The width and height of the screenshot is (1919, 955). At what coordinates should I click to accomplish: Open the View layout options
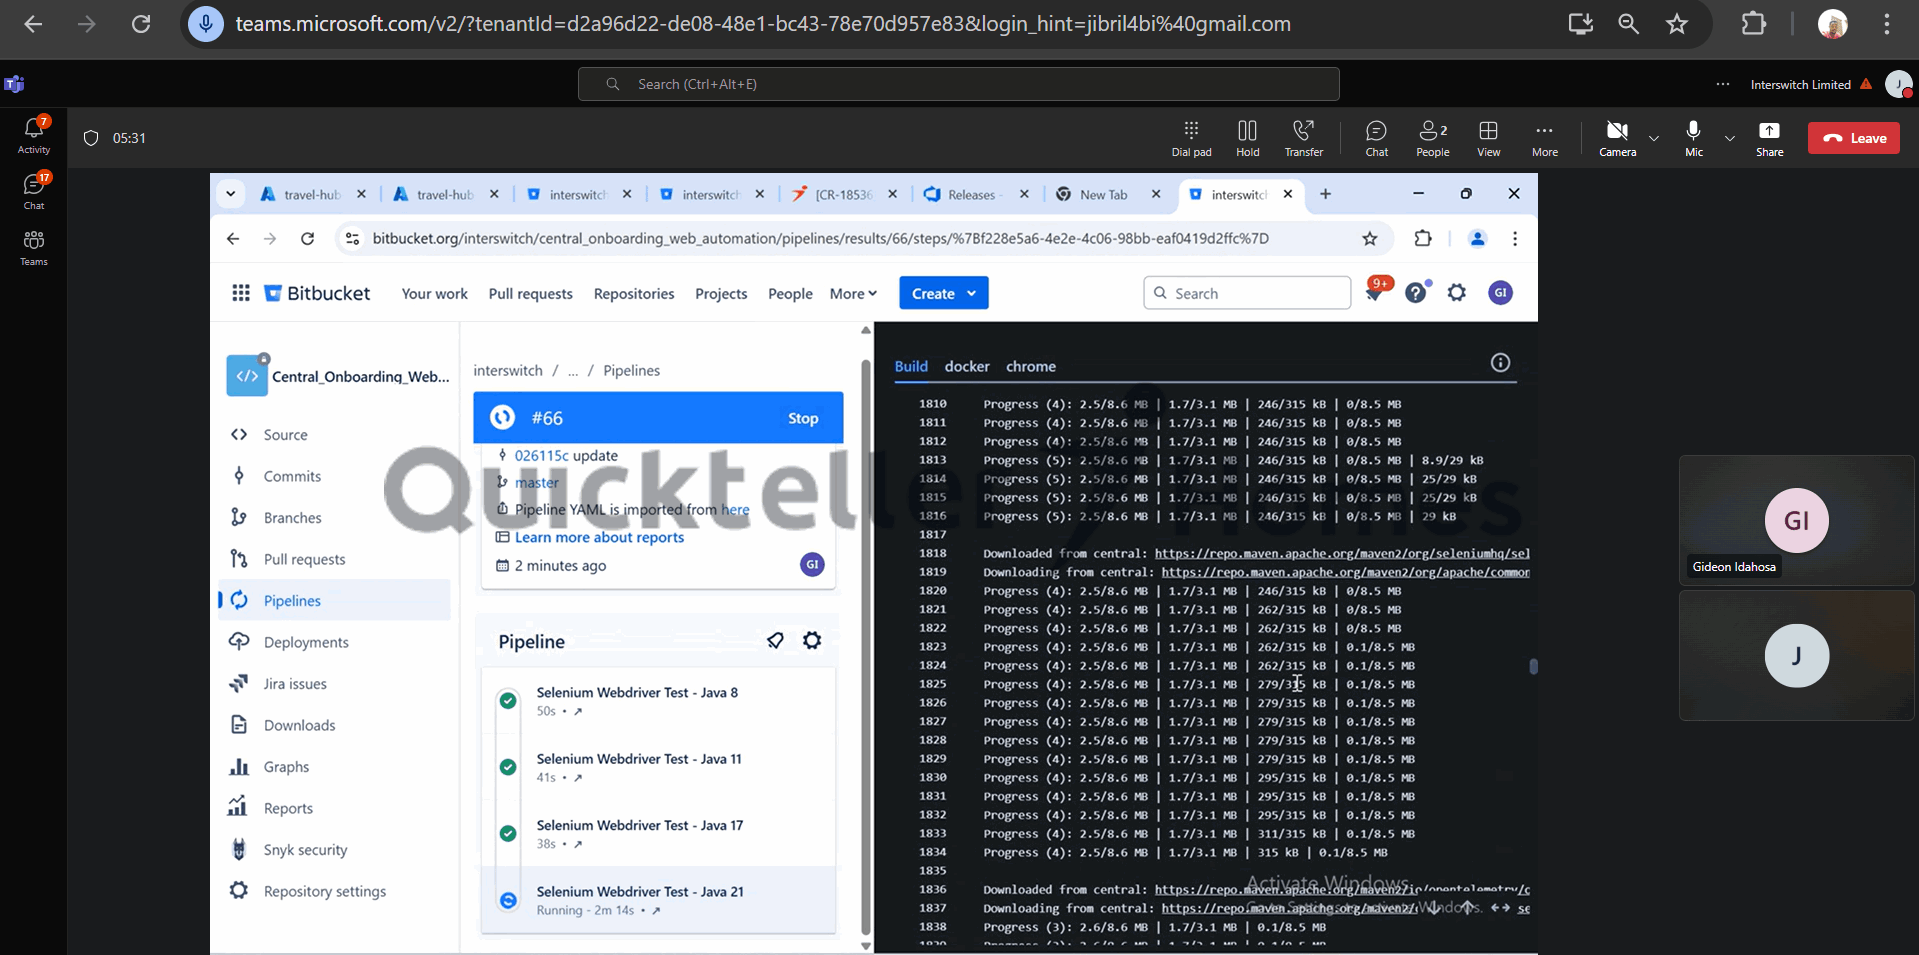coord(1488,138)
